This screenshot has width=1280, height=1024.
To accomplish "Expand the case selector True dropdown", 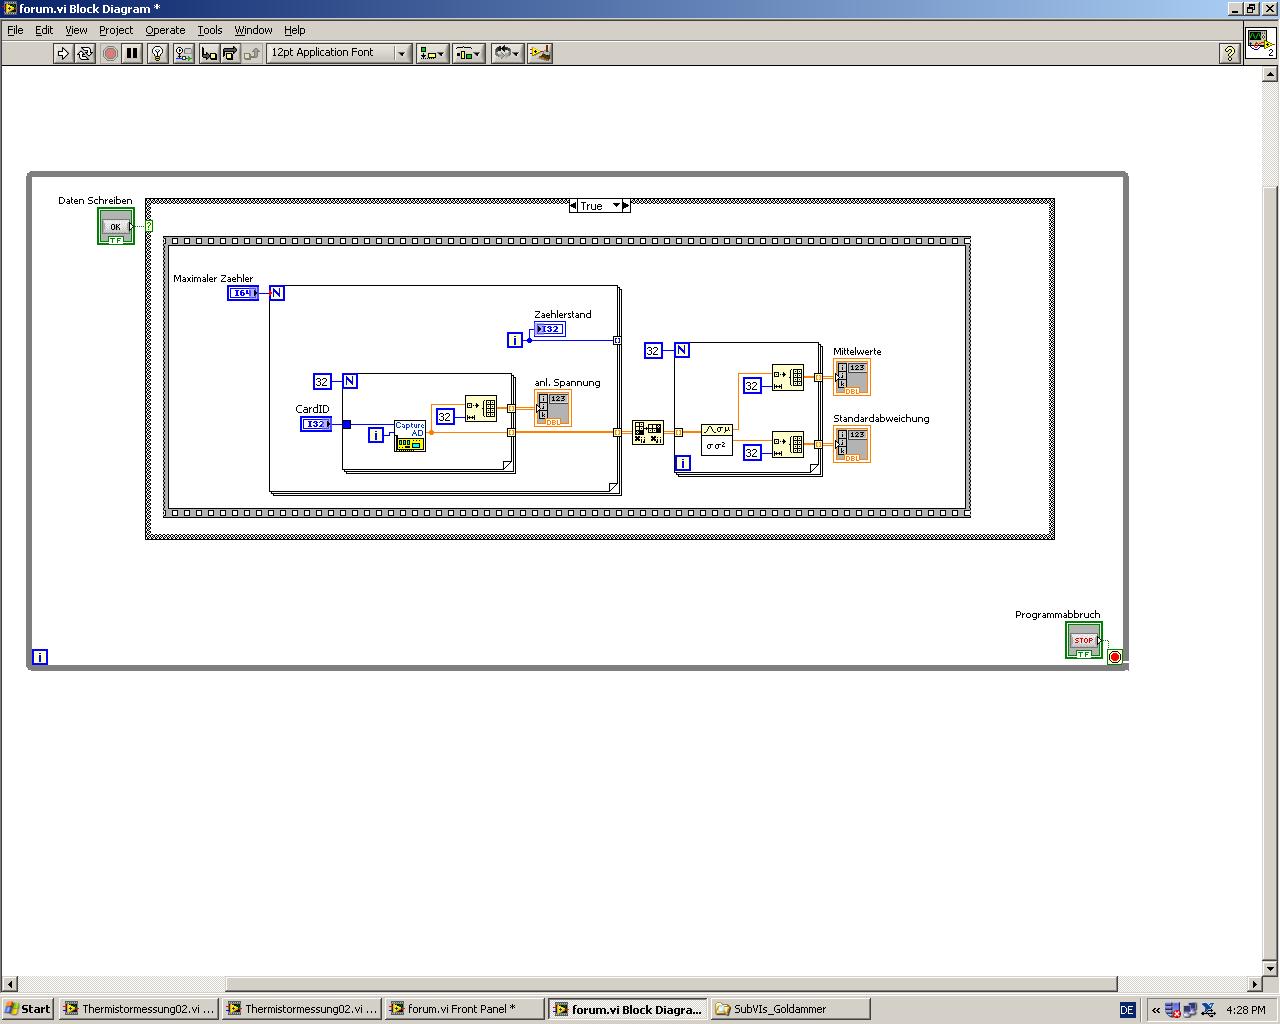I will click(x=616, y=206).
